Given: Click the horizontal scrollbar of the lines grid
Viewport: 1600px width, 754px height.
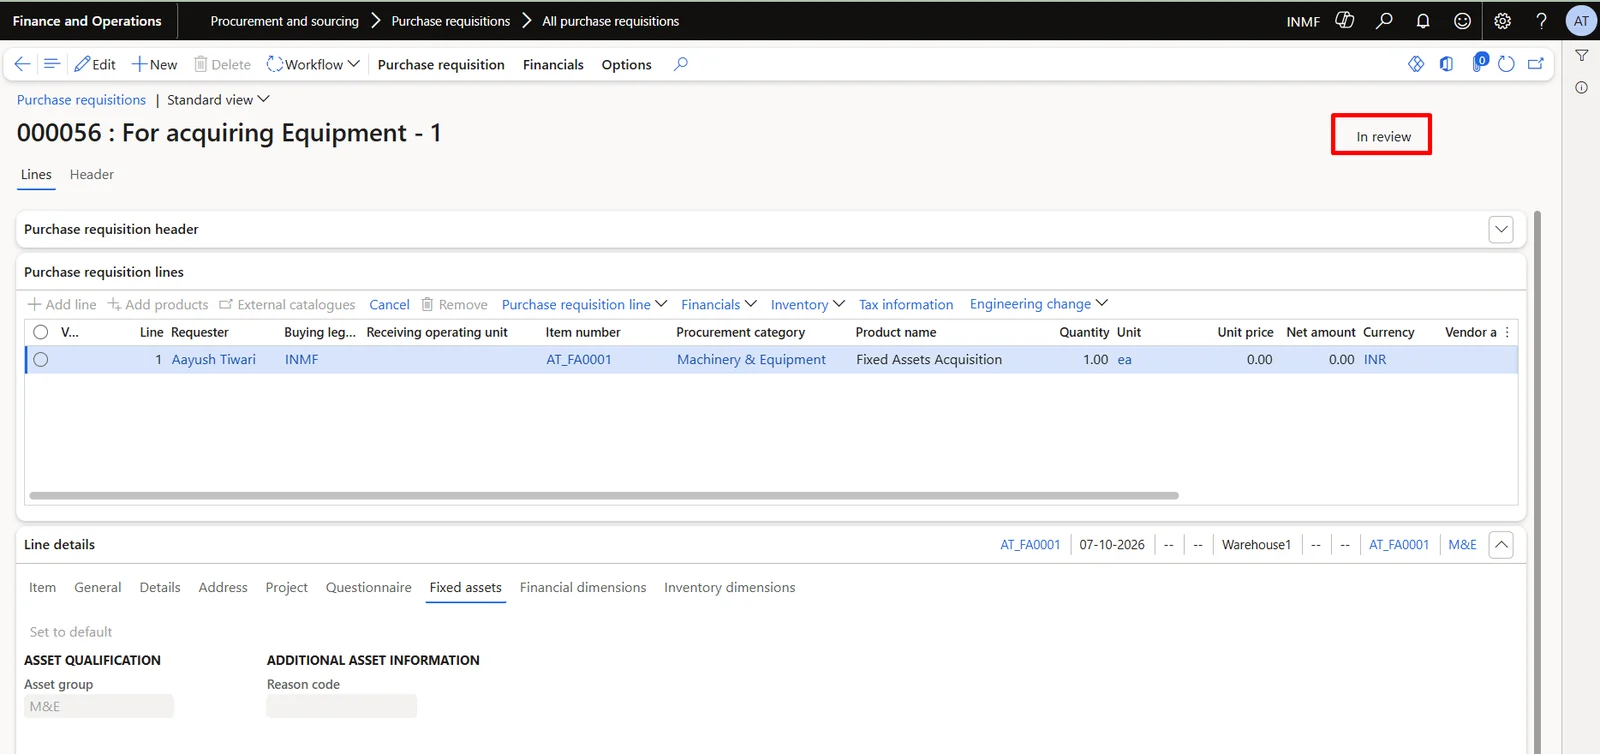Looking at the screenshot, I should tap(604, 495).
